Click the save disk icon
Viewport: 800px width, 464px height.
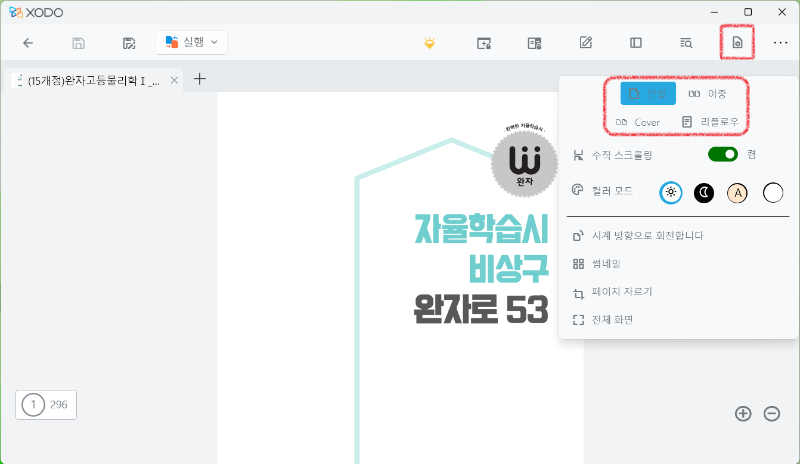tap(78, 43)
